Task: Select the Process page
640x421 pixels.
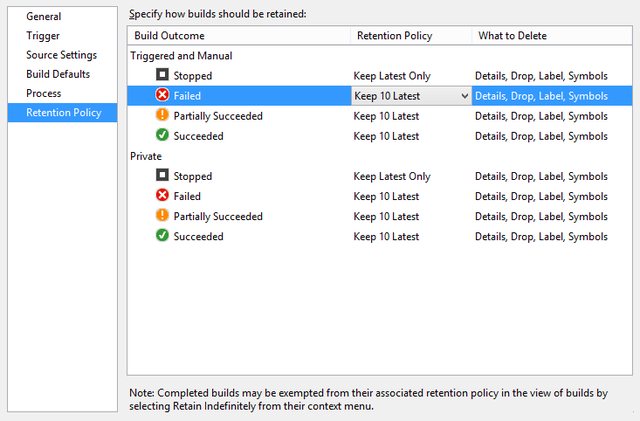Action: click(44, 94)
